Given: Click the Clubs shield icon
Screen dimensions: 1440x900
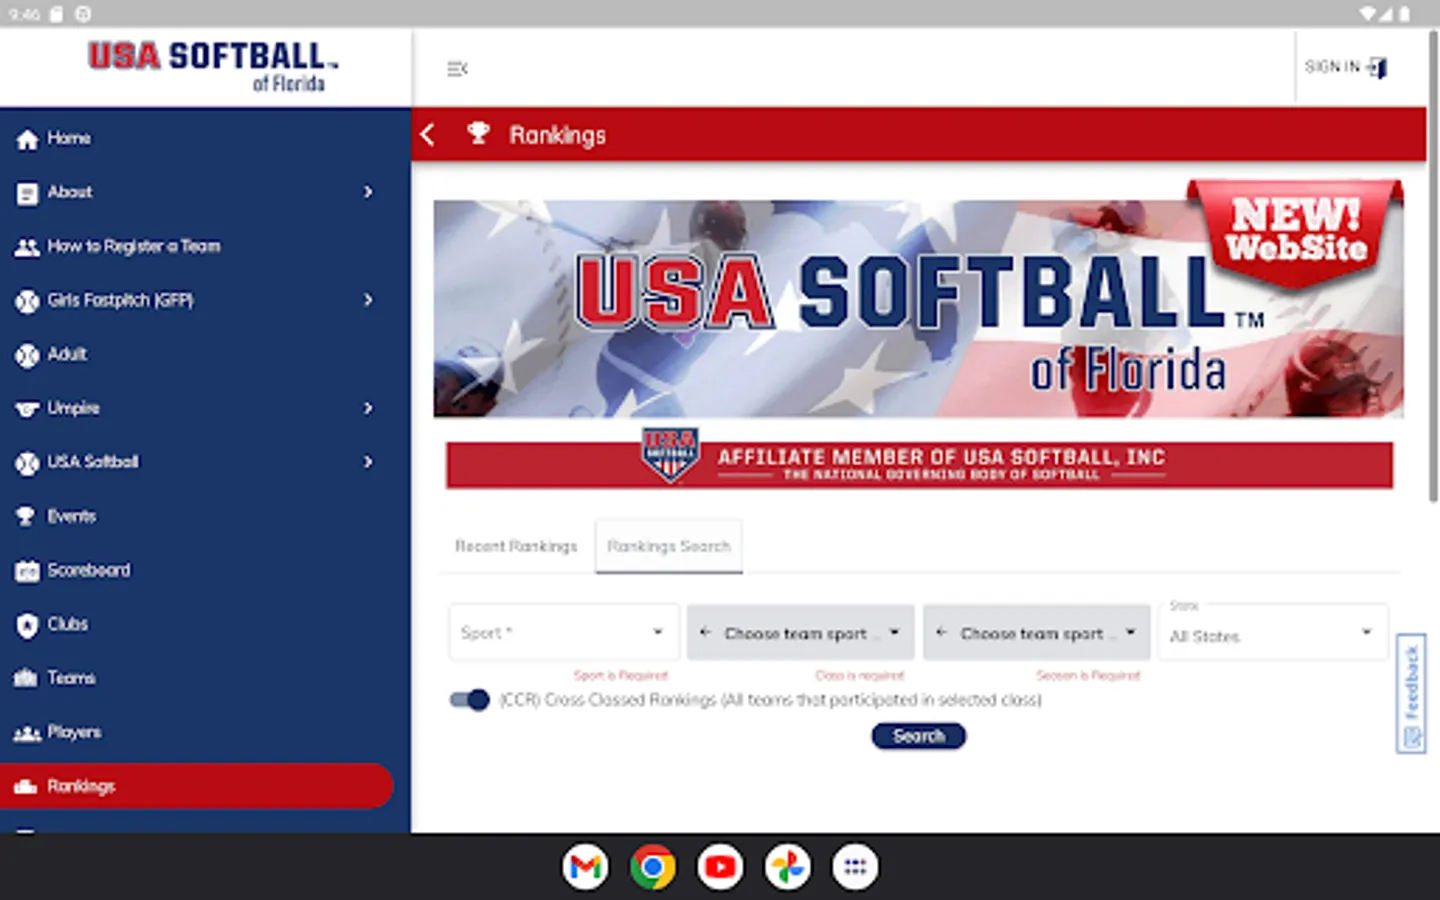Looking at the screenshot, I should (27, 626).
